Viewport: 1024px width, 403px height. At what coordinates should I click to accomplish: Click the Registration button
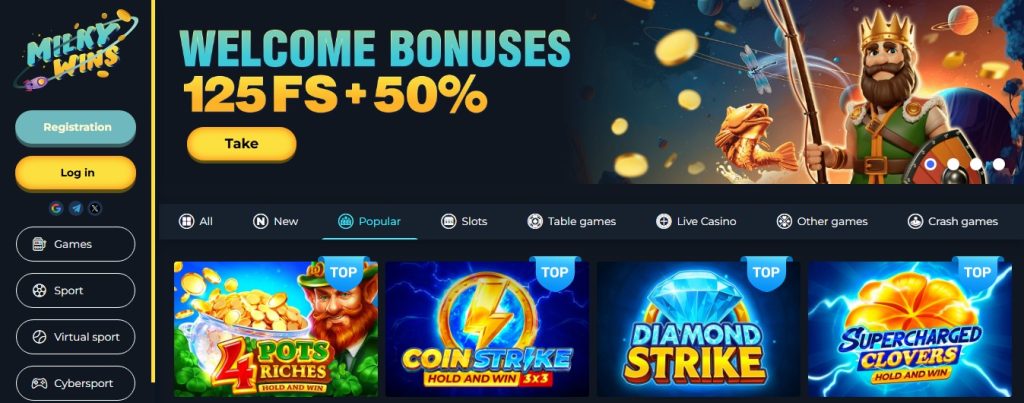tap(76, 127)
